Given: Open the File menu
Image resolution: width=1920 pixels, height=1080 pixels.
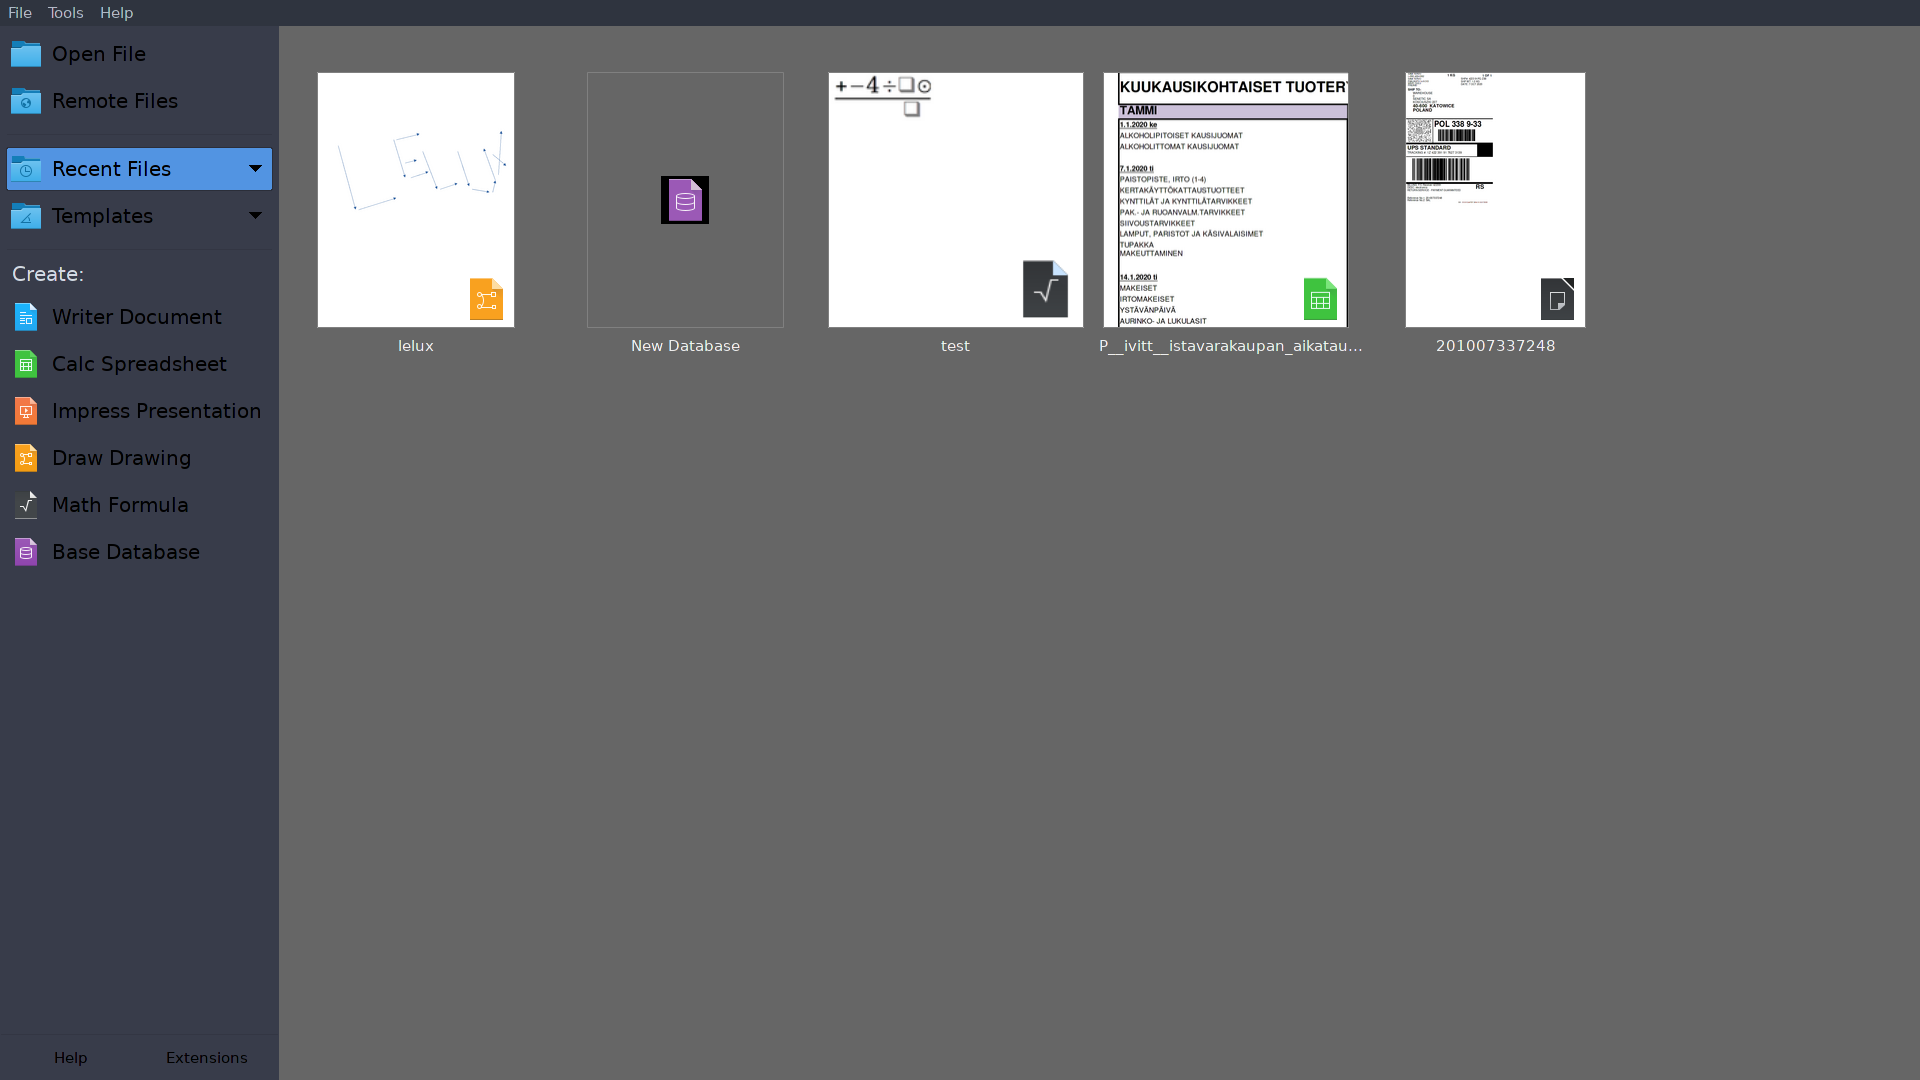Looking at the screenshot, I should pyautogui.click(x=20, y=13).
